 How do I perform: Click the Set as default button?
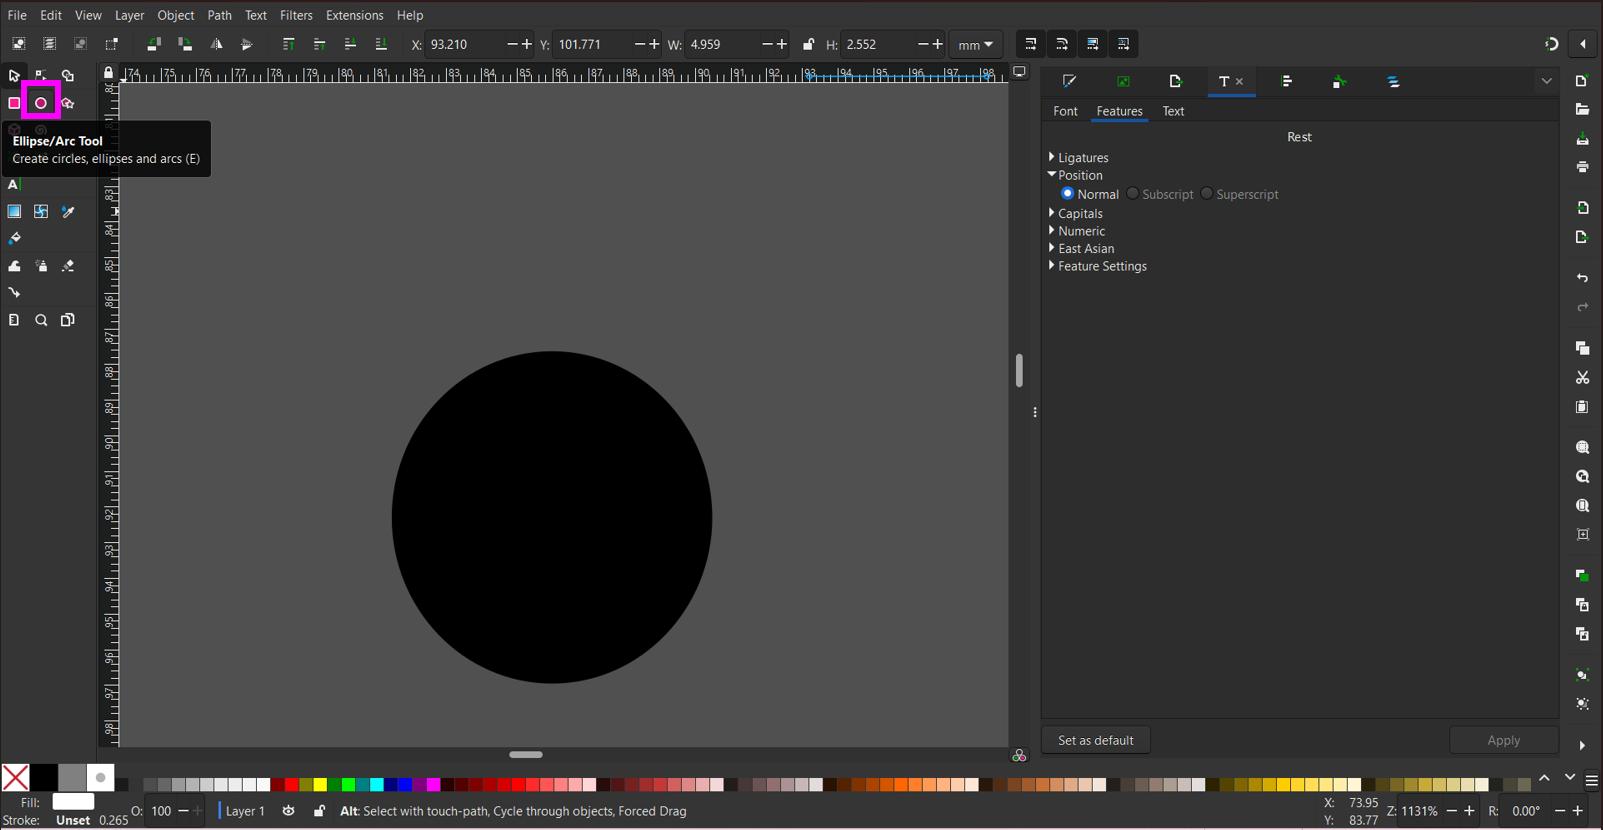1095,740
